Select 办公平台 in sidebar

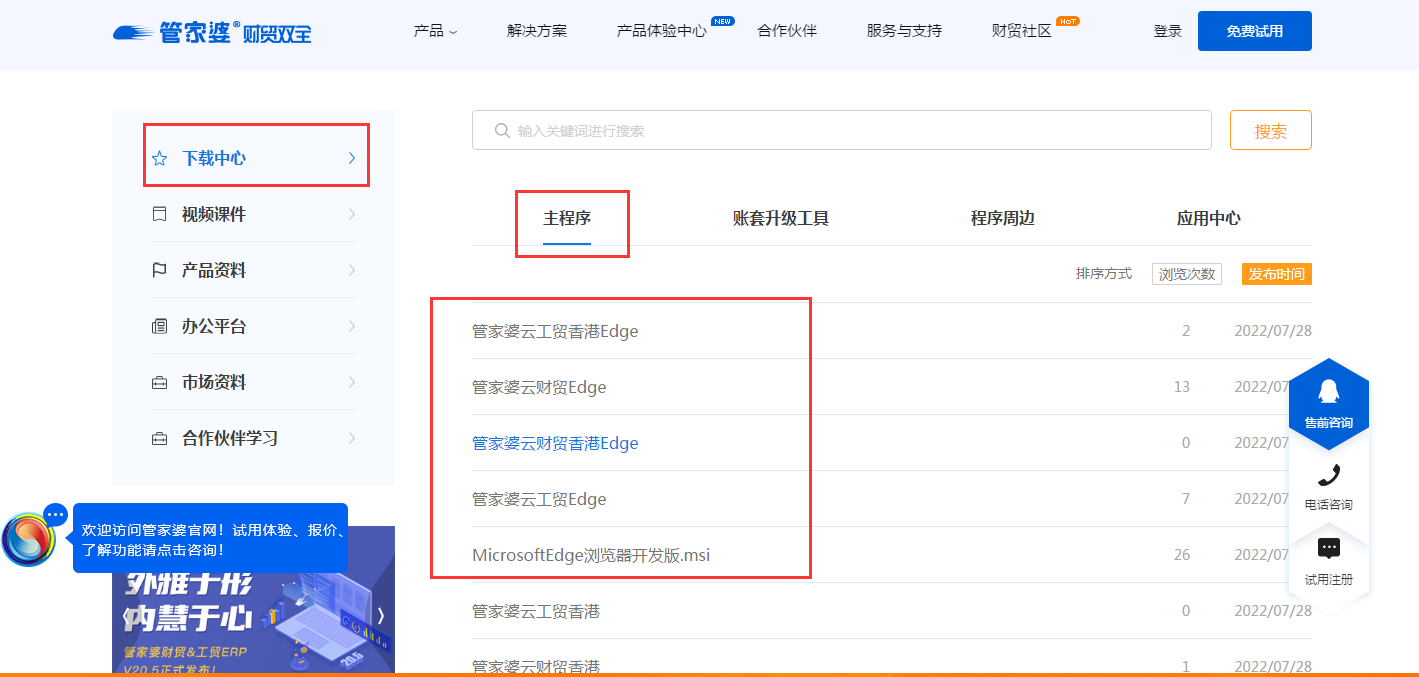[214, 326]
